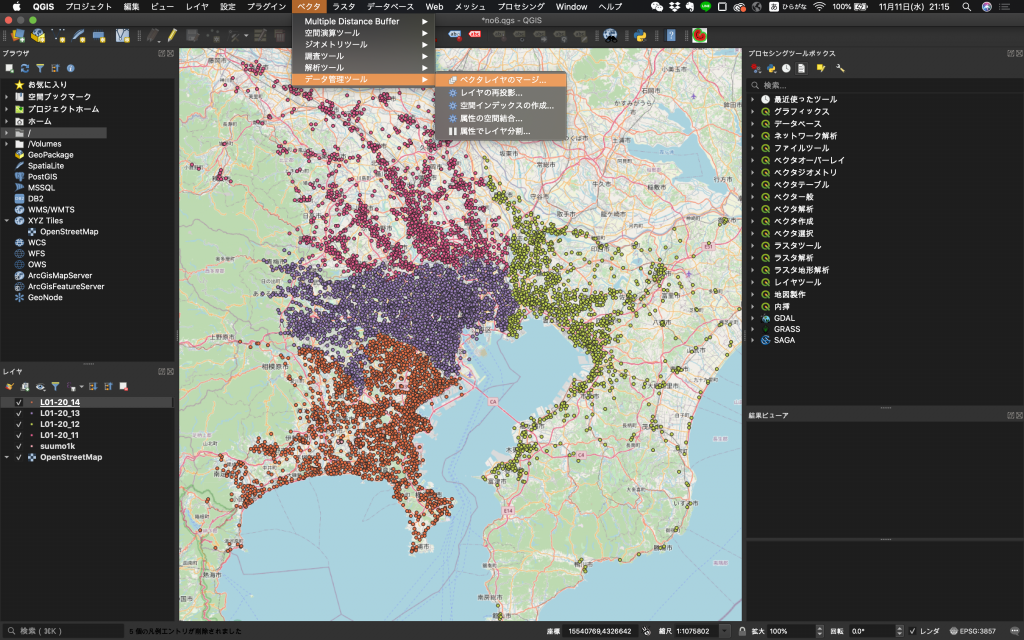Viewport: 1024px width, 640px height.
Task: Click the new SpatiaLite layer feather icon
Action: pyautogui.click(x=79, y=35)
